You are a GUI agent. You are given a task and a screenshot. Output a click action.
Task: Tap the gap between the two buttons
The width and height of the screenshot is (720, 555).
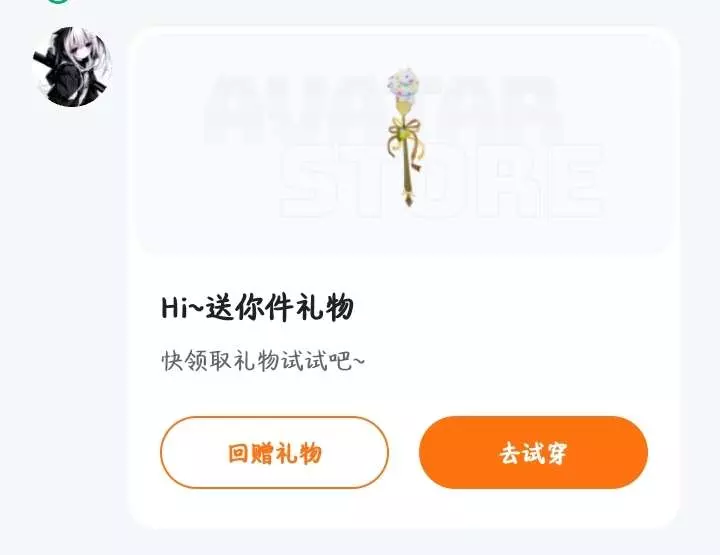(x=404, y=453)
